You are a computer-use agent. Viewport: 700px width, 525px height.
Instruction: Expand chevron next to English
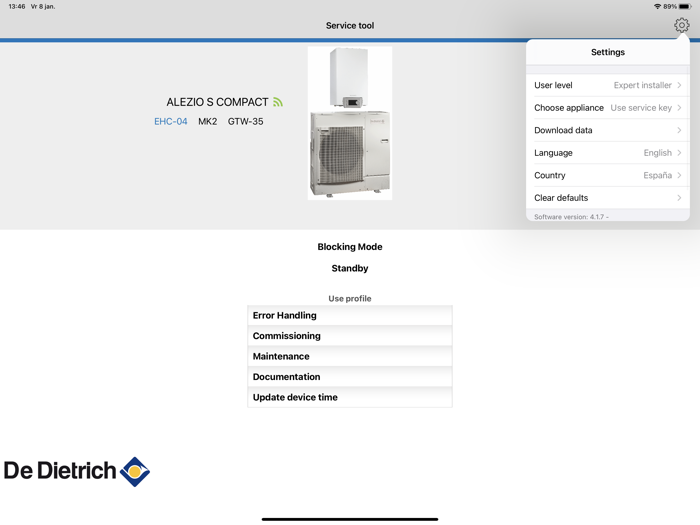[679, 153]
